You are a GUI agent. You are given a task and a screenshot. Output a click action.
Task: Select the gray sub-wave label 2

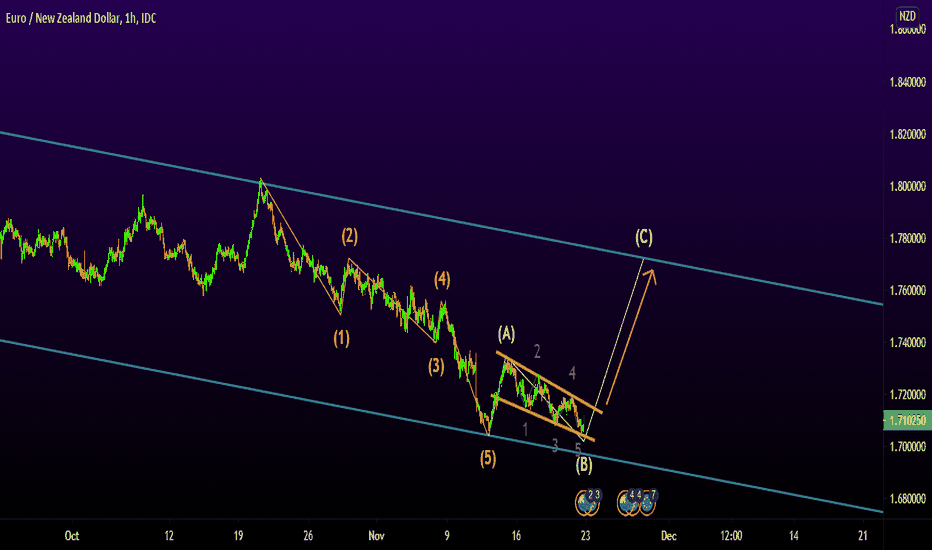(x=537, y=352)
